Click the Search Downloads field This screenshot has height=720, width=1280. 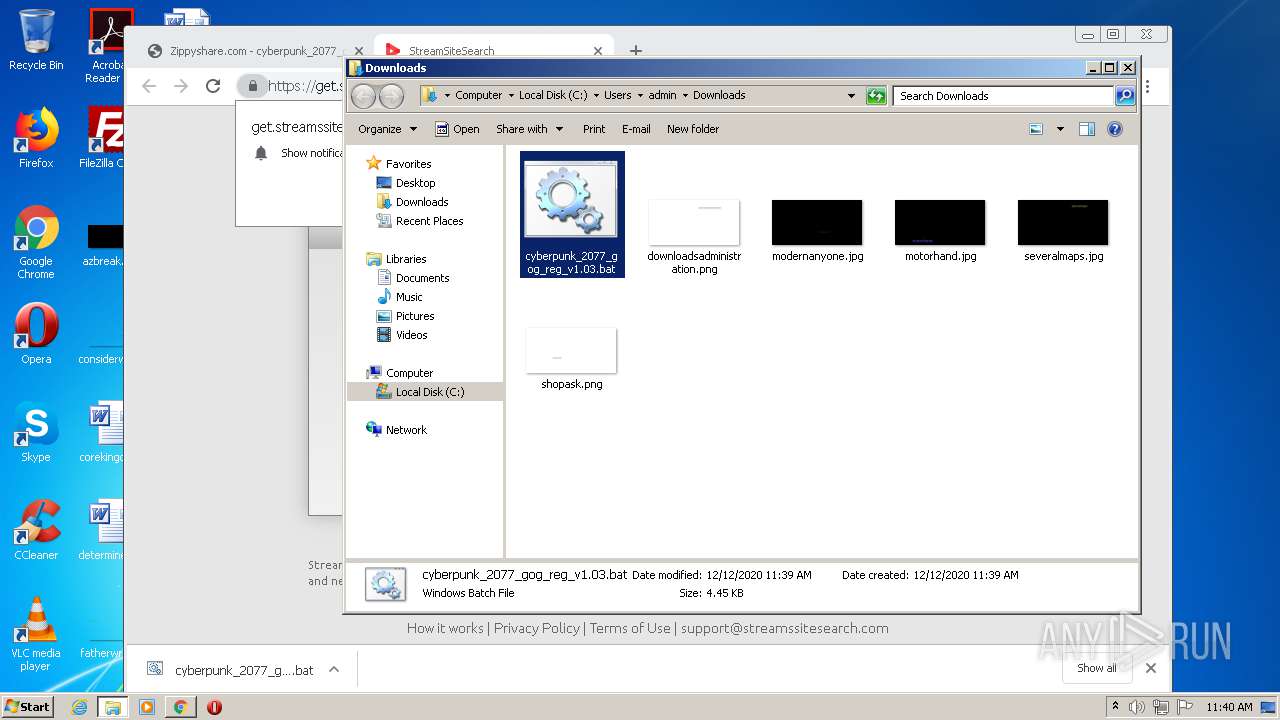click(x=1003, y=96)
